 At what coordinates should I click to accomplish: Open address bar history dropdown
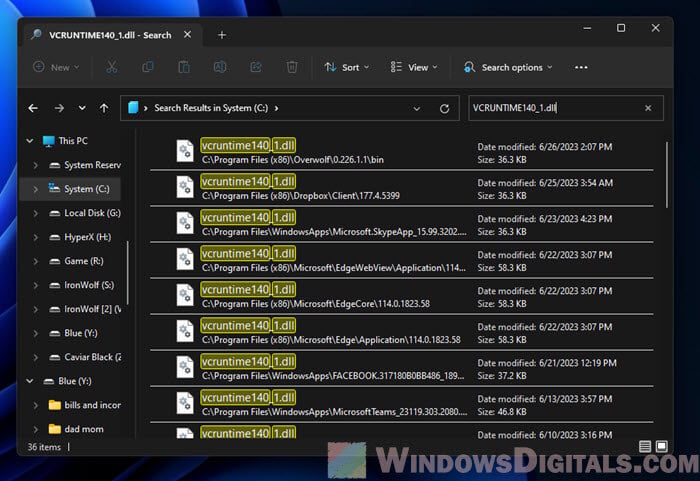(x=416, y=109)
